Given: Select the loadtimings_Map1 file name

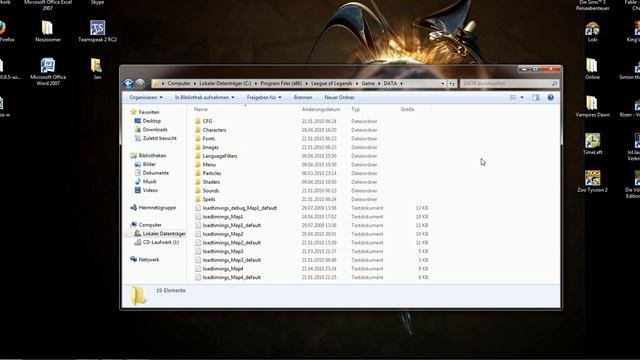Looking at the screenshot, I should tap(223, 217).
